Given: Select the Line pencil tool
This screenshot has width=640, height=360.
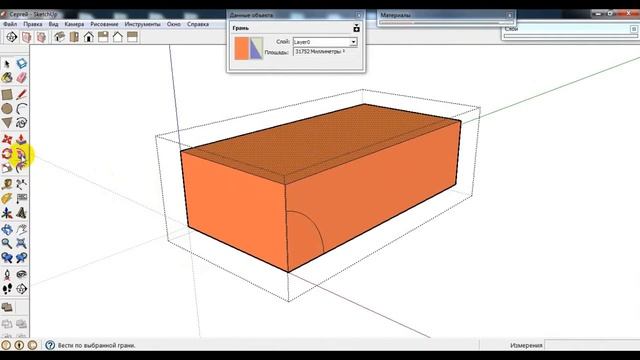Looking at the screenshot, I should (x=22, y=94).
